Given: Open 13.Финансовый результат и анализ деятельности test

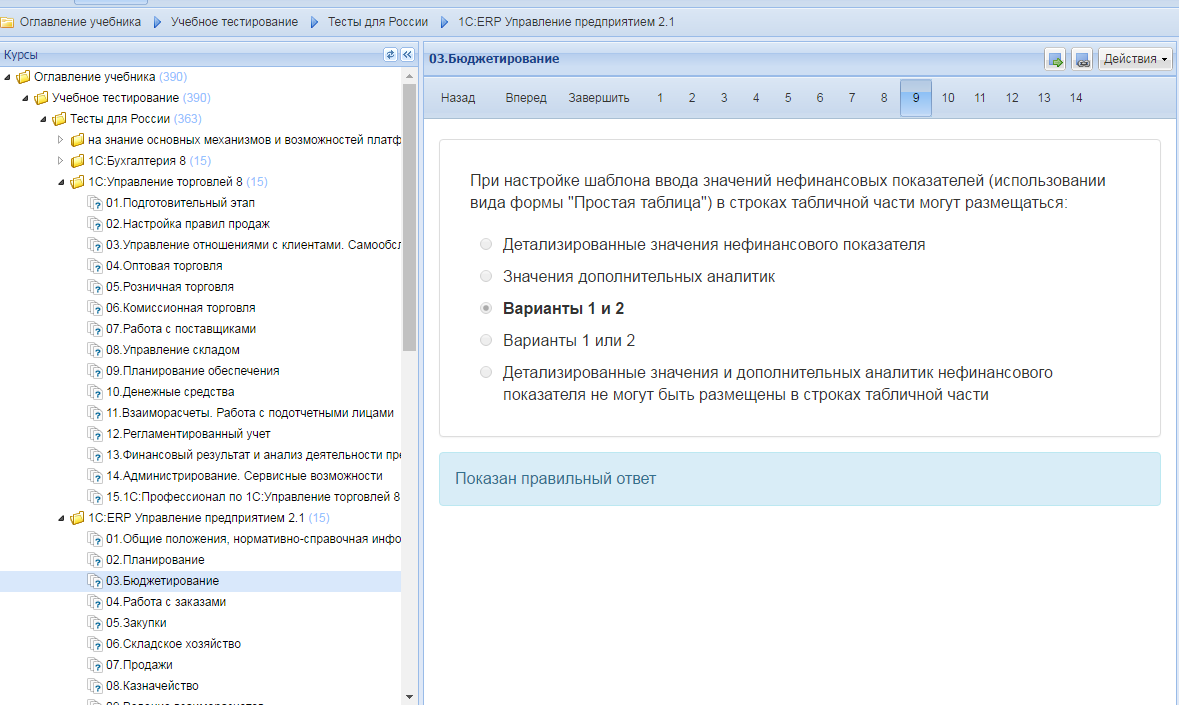Looking at the screenshot, I should 253,455.
